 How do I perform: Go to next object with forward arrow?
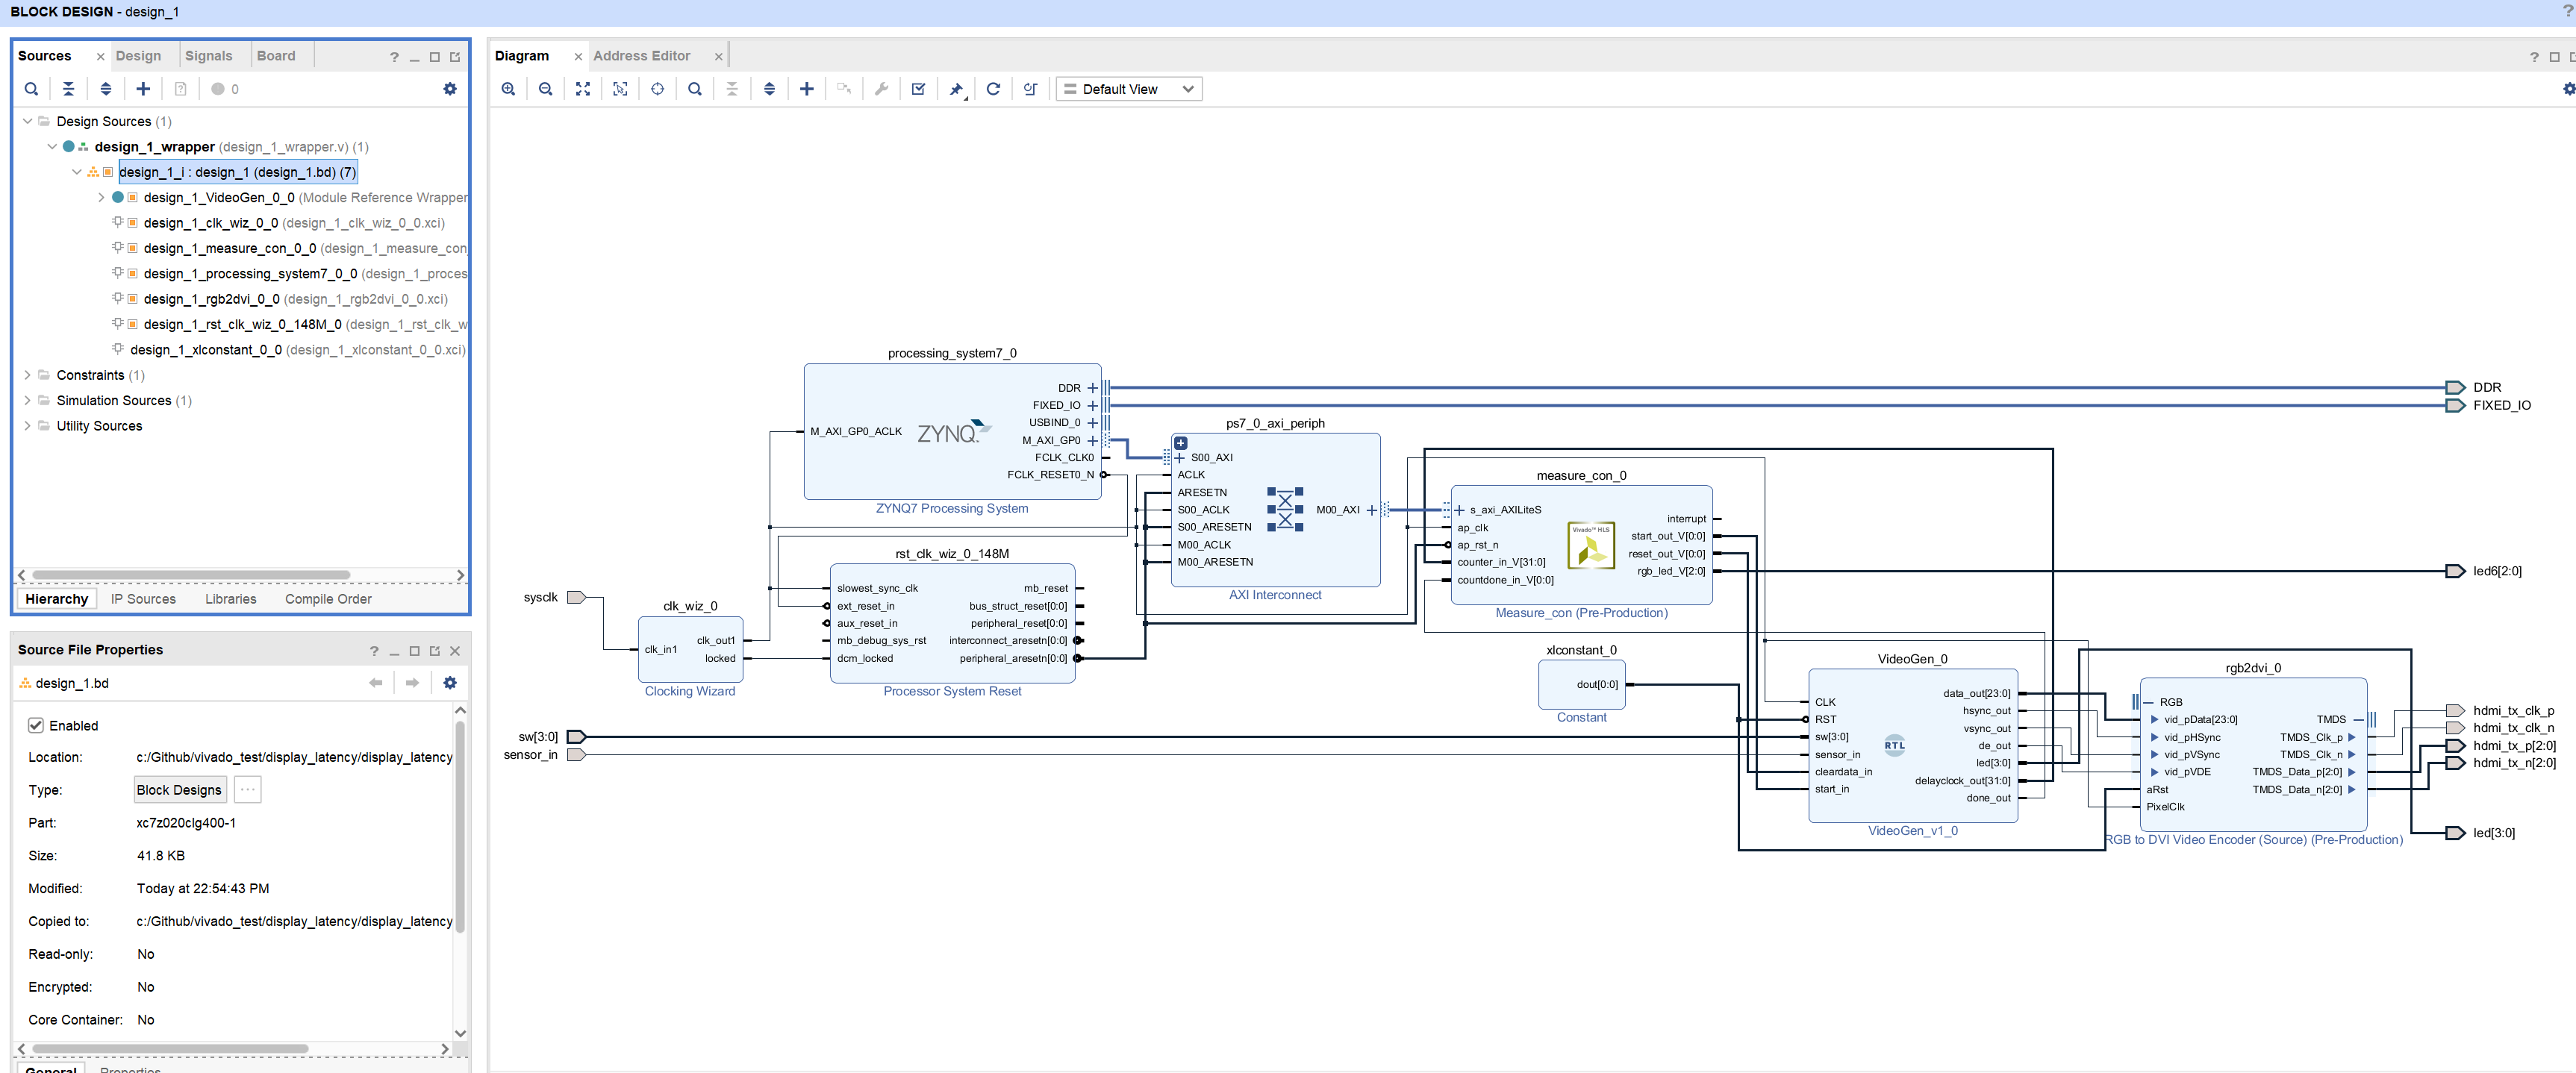pyautogui.click(x=412, y=683)
